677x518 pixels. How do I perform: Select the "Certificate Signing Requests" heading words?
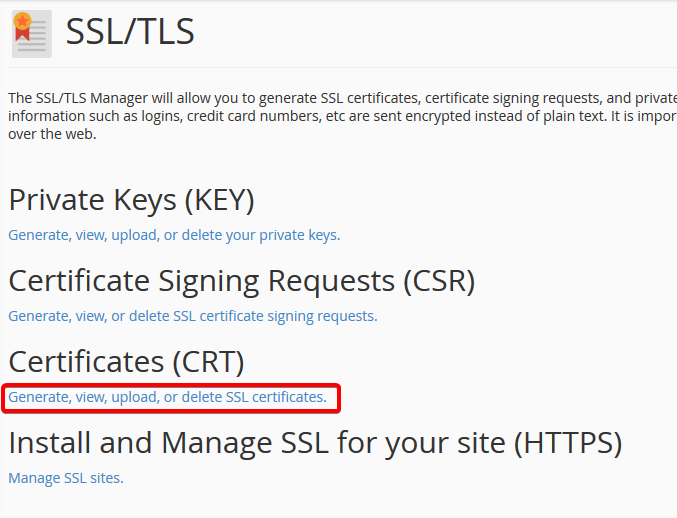coord(200,281)
